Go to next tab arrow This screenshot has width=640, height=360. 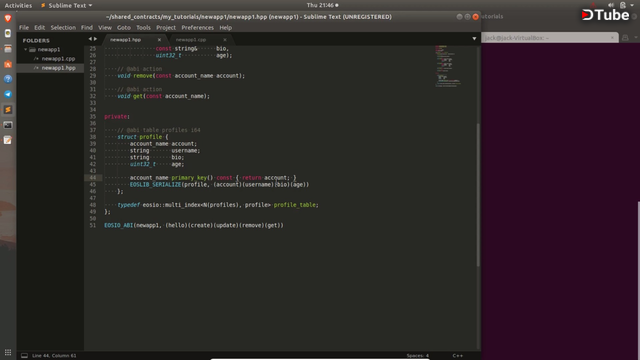tap(96, 39)
